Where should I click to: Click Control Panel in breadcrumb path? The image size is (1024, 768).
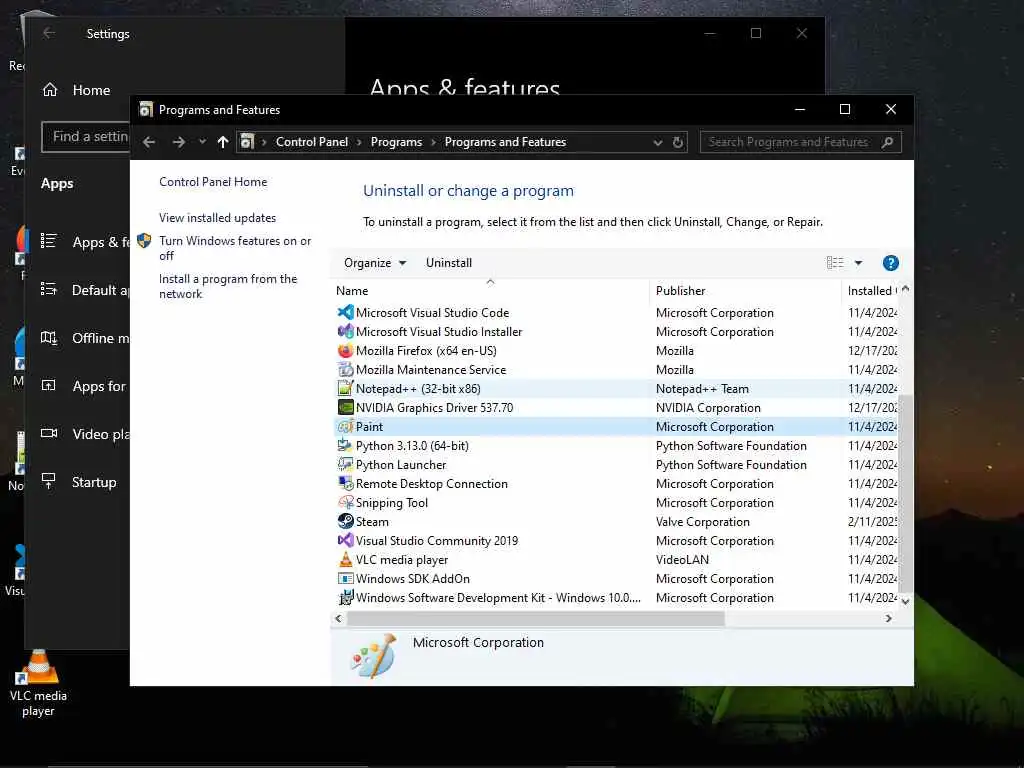pos(312,142)
